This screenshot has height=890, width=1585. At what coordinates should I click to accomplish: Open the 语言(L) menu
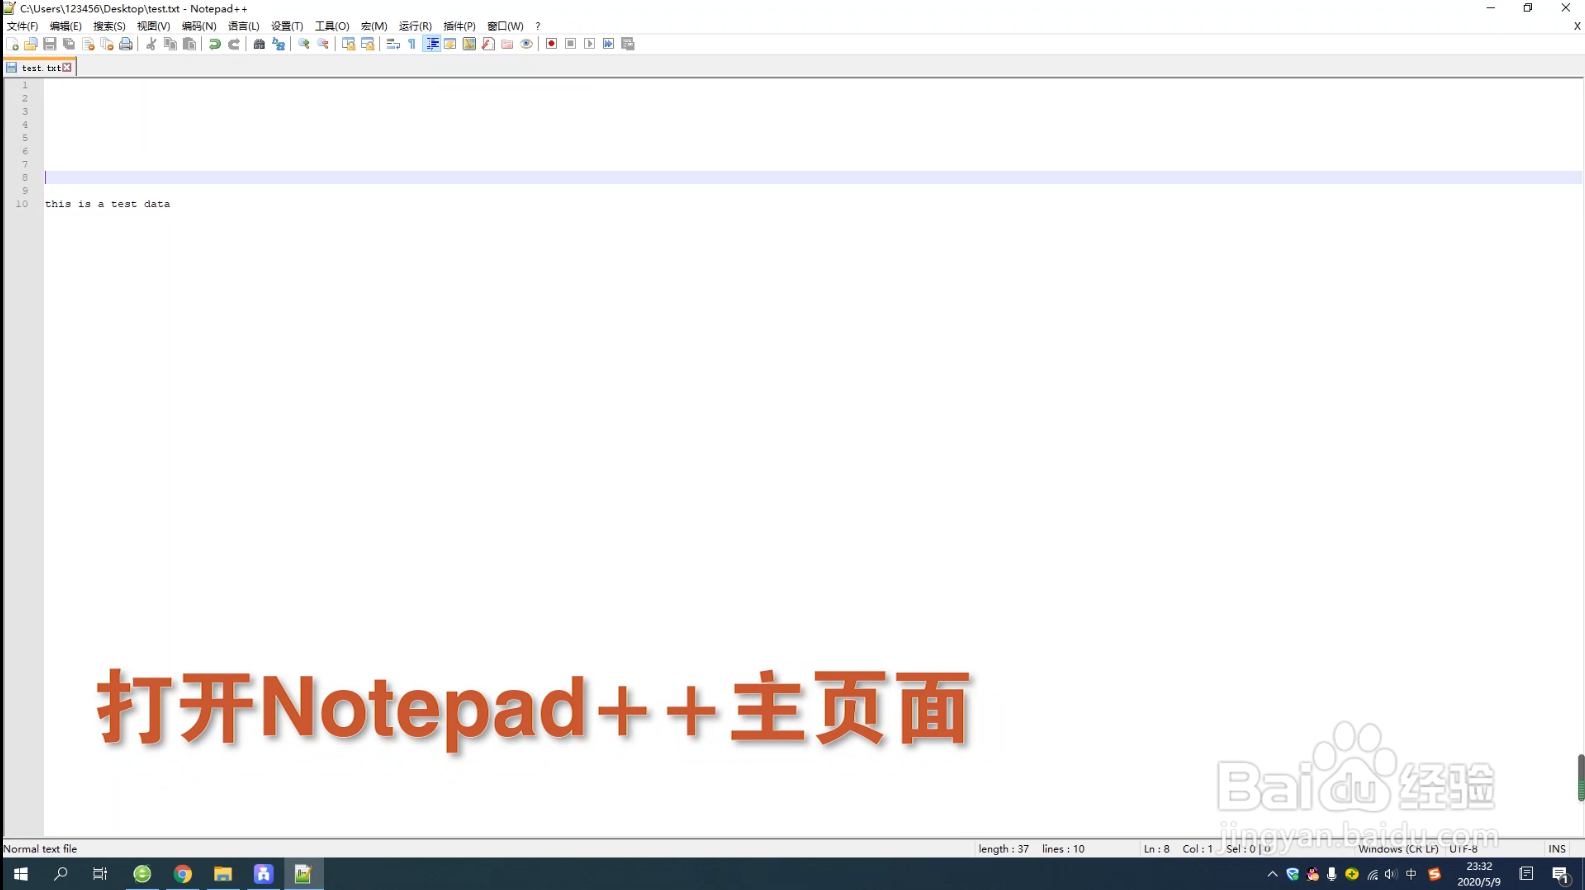click(x=244, y=26)
